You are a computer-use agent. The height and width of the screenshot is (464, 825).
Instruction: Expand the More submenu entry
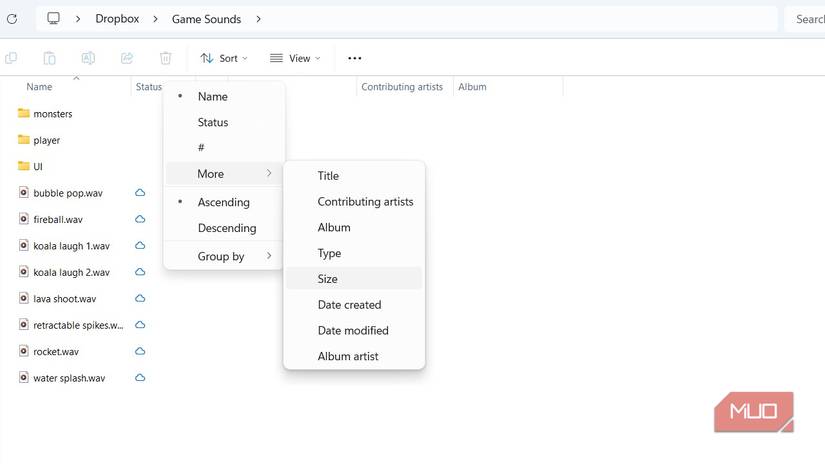pyautogui.click(x=224, y=174)
